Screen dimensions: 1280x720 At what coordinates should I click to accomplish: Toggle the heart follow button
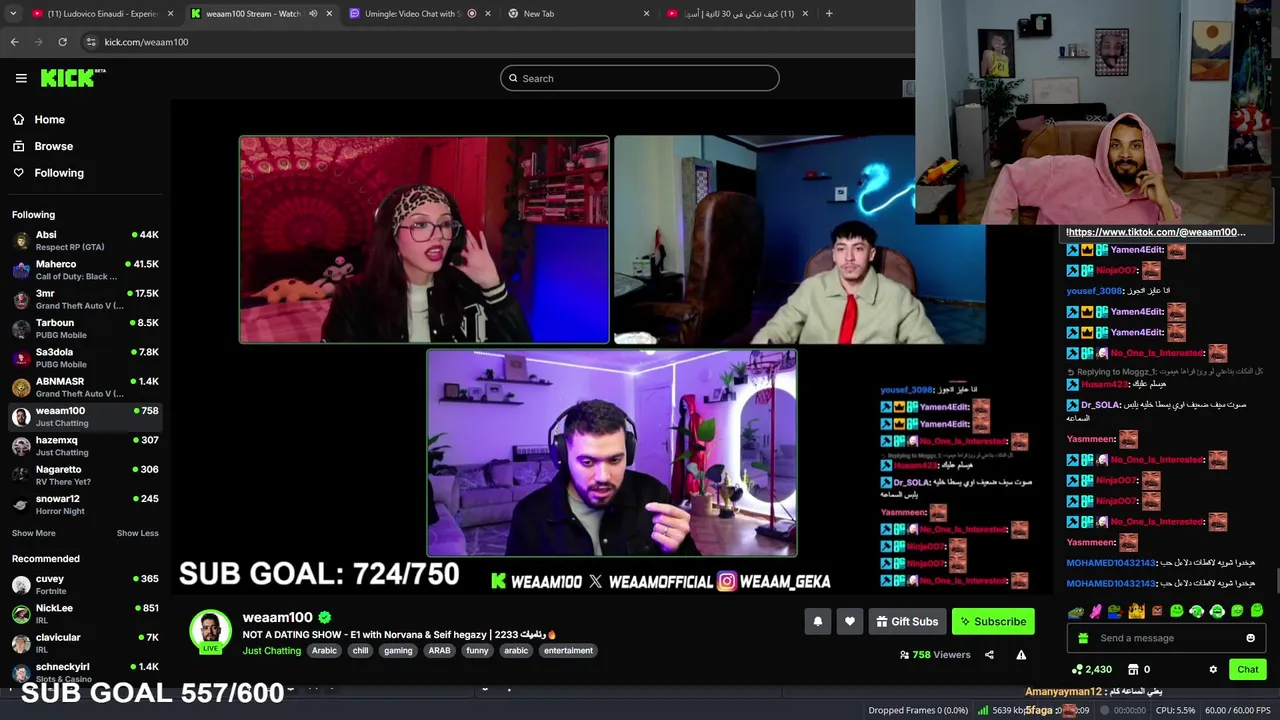[x=849, y=622]
